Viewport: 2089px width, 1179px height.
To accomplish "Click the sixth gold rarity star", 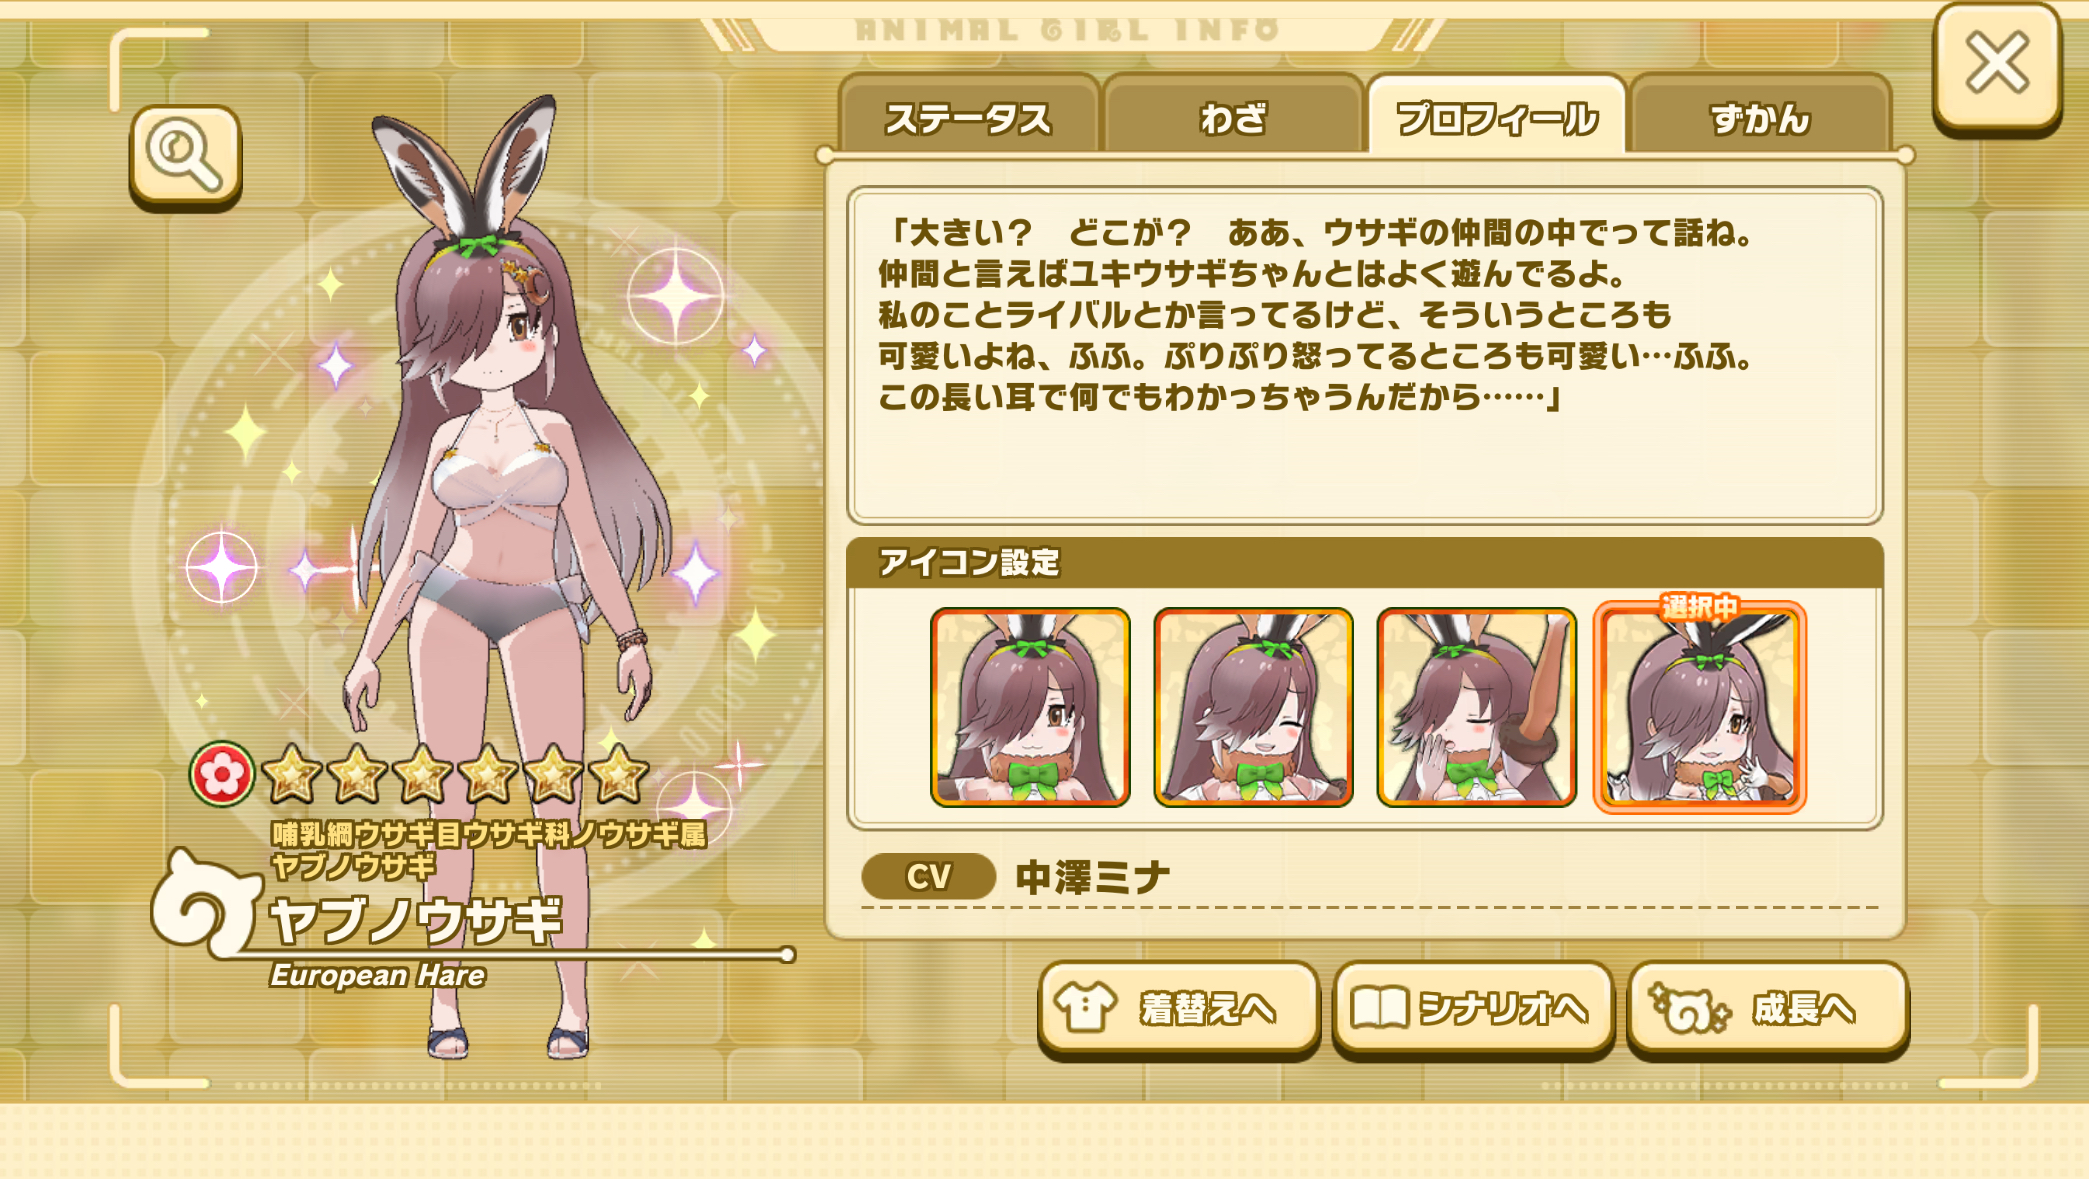I will 618,774.
